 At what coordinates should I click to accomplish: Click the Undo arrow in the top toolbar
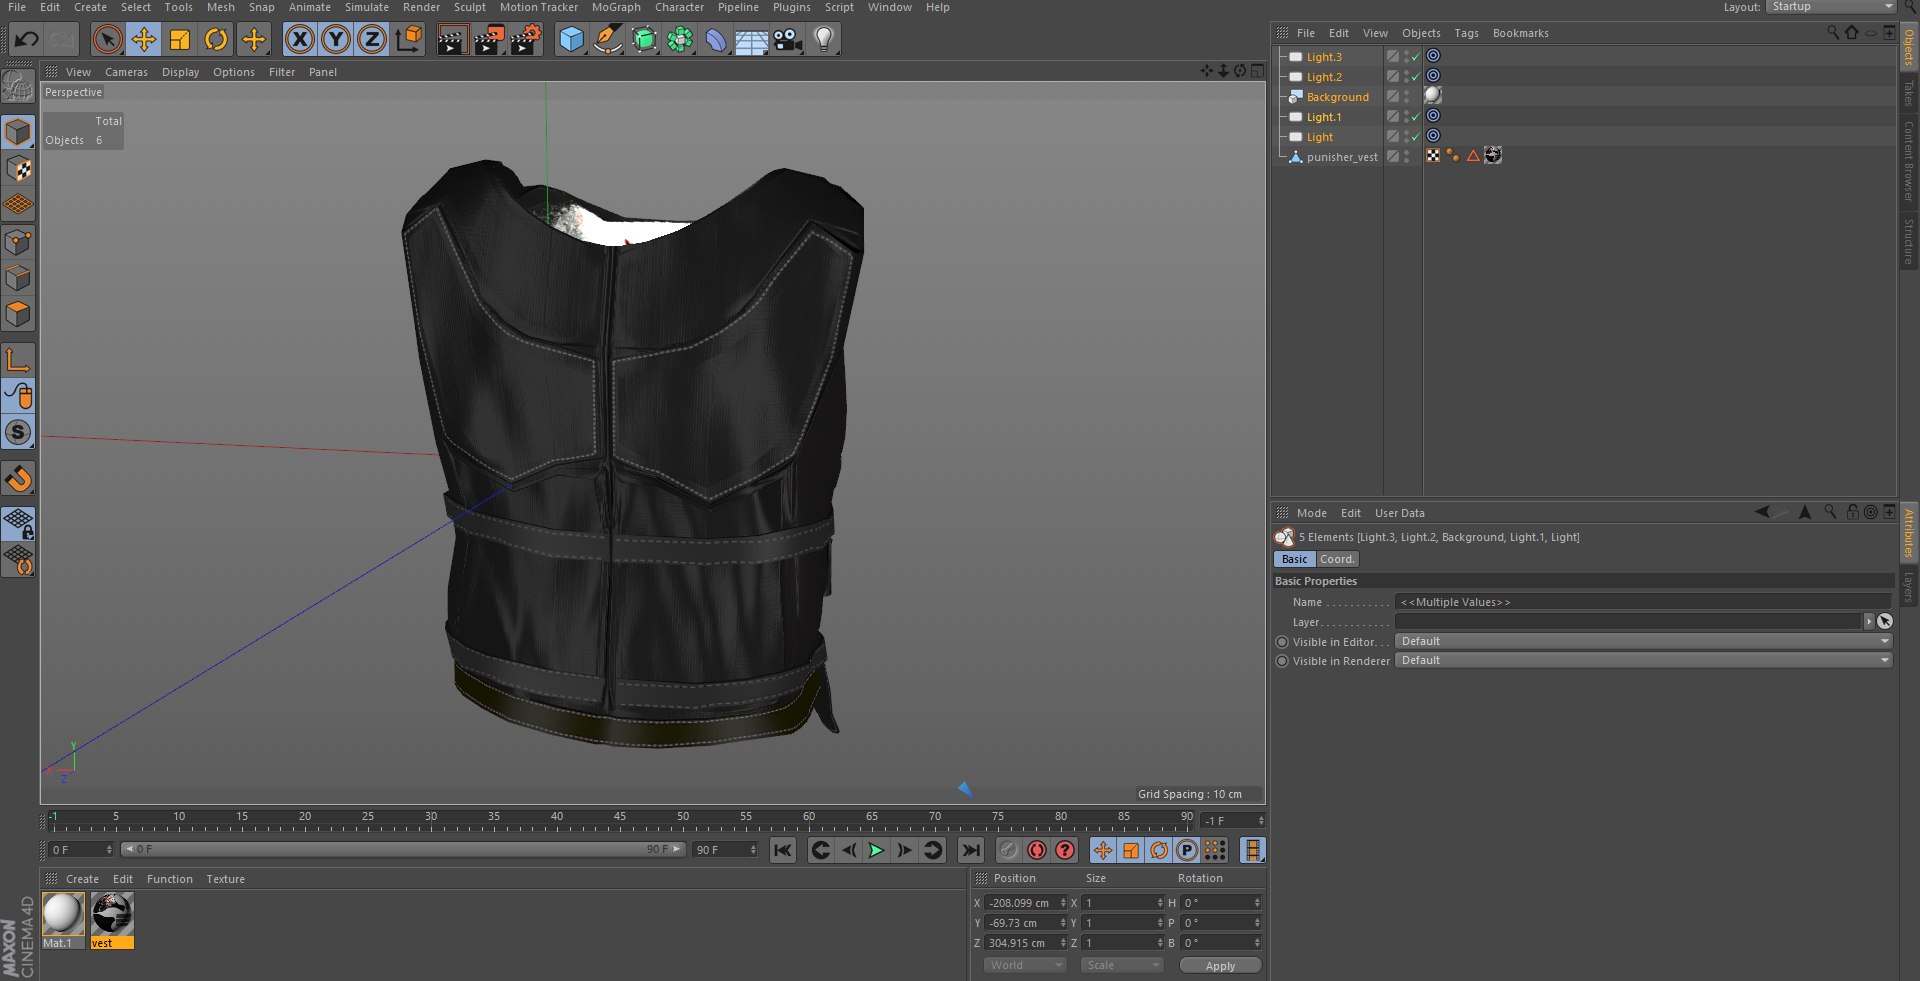[x=27, y=40]
